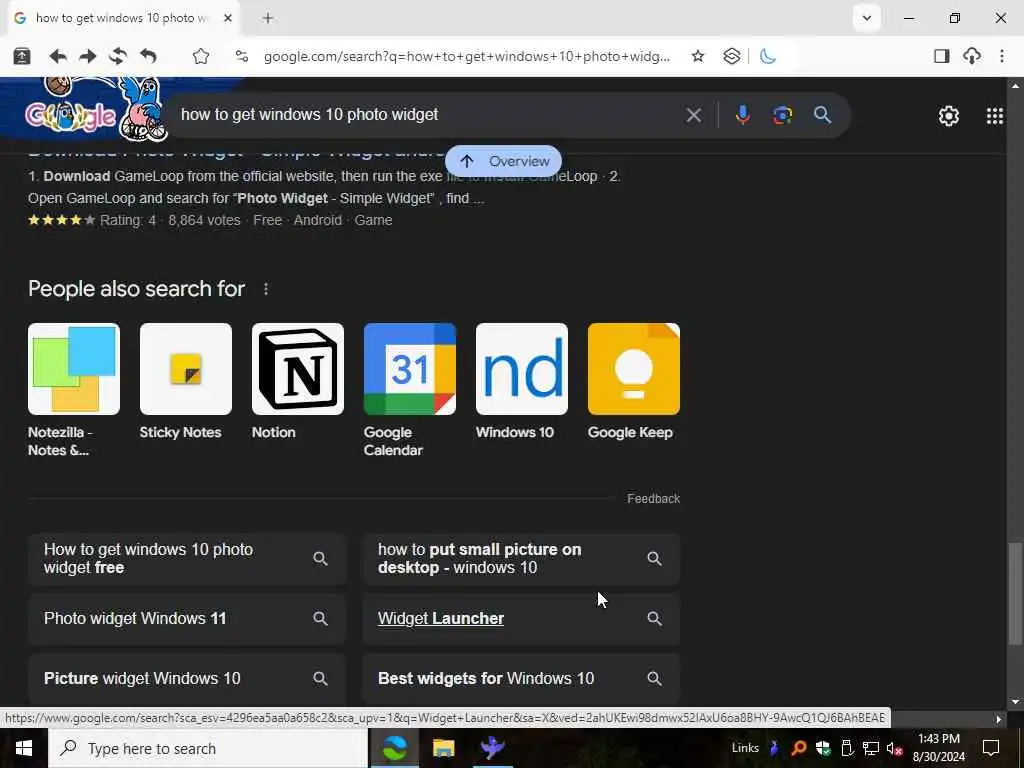Open the Google apps grid

[x=995, y=116]
